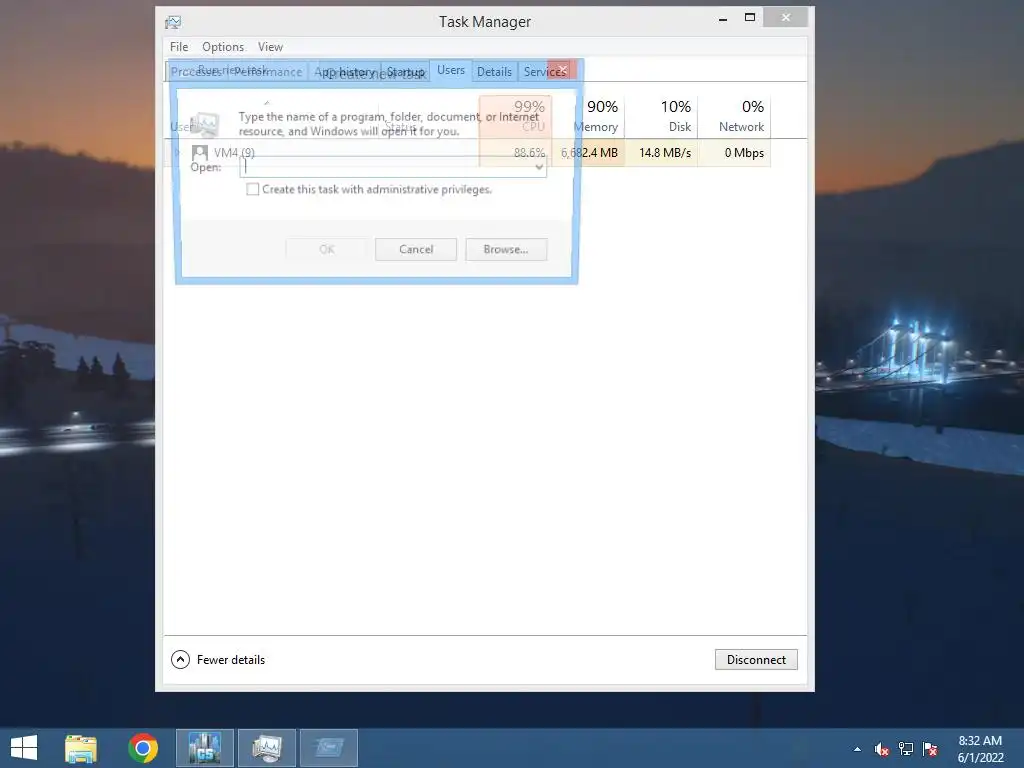Screen dimensions: 1024x768
Task: Open the taskbar clock showing 8:32 AM
Action: tap(980, 749)
